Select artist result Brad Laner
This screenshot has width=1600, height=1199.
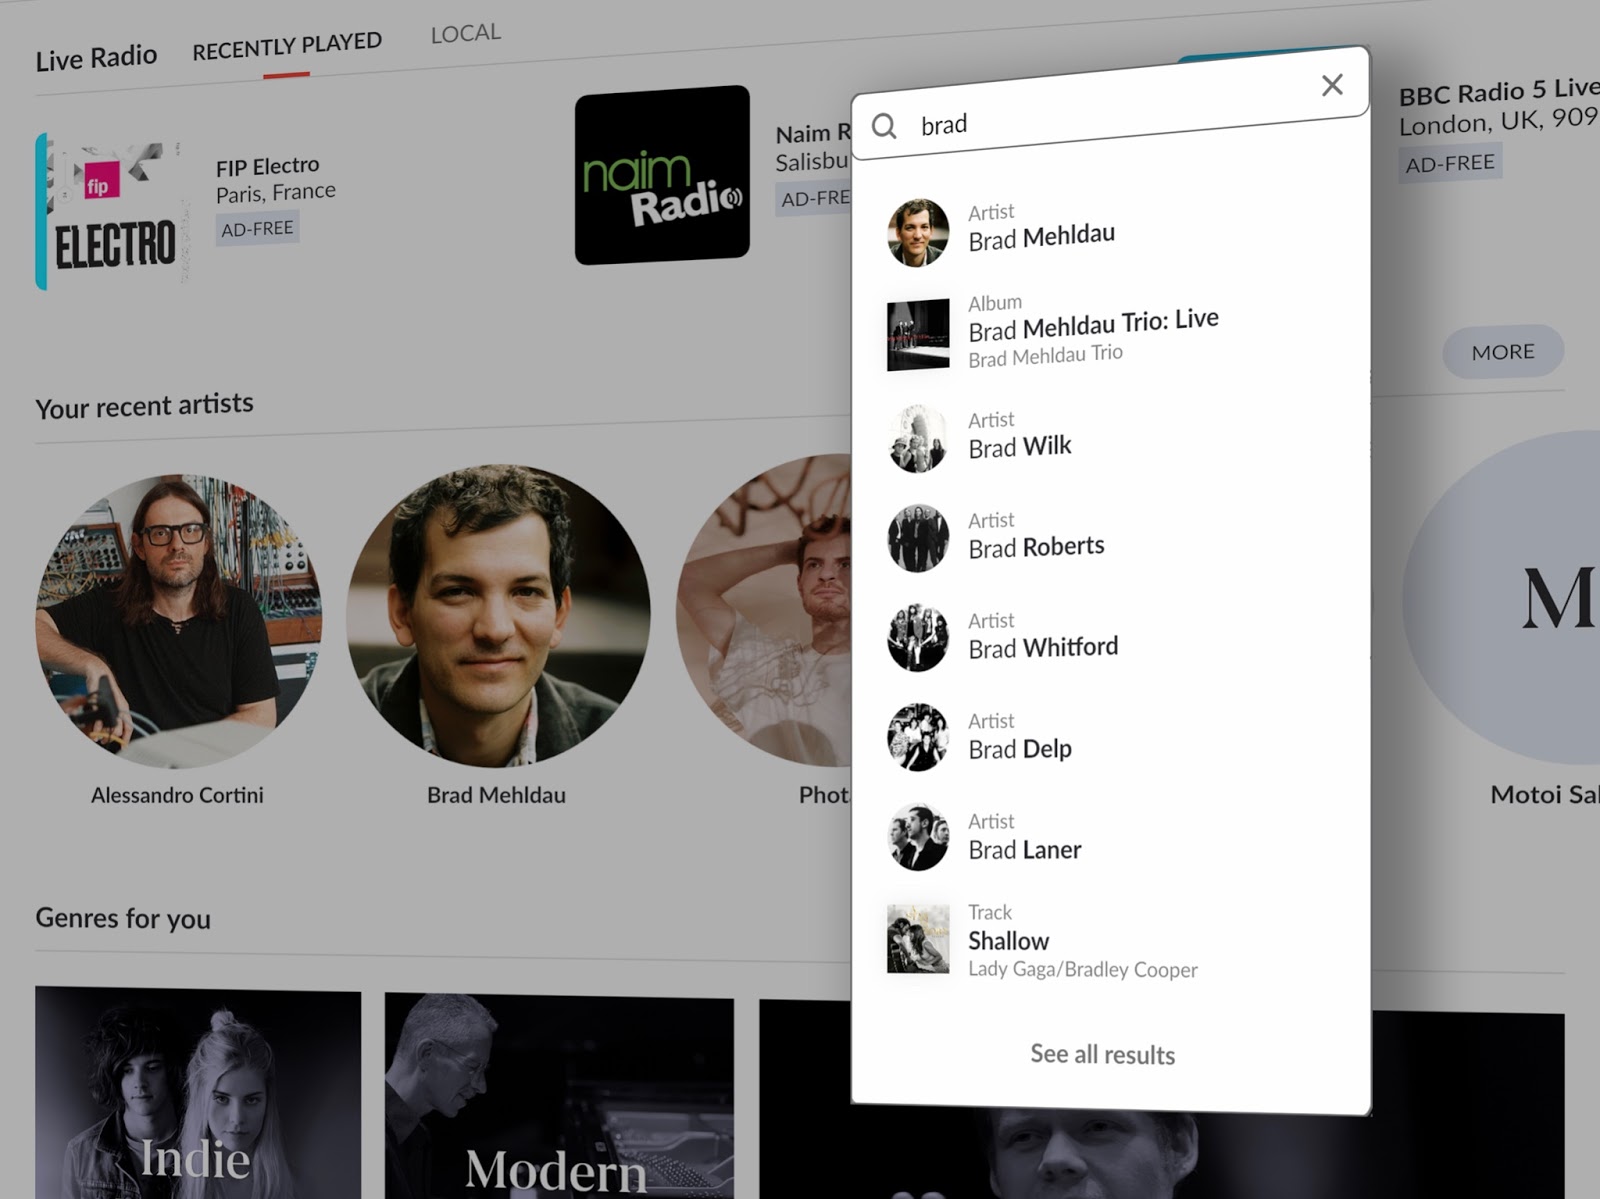pyautogui.click(x=1110, y=837)
